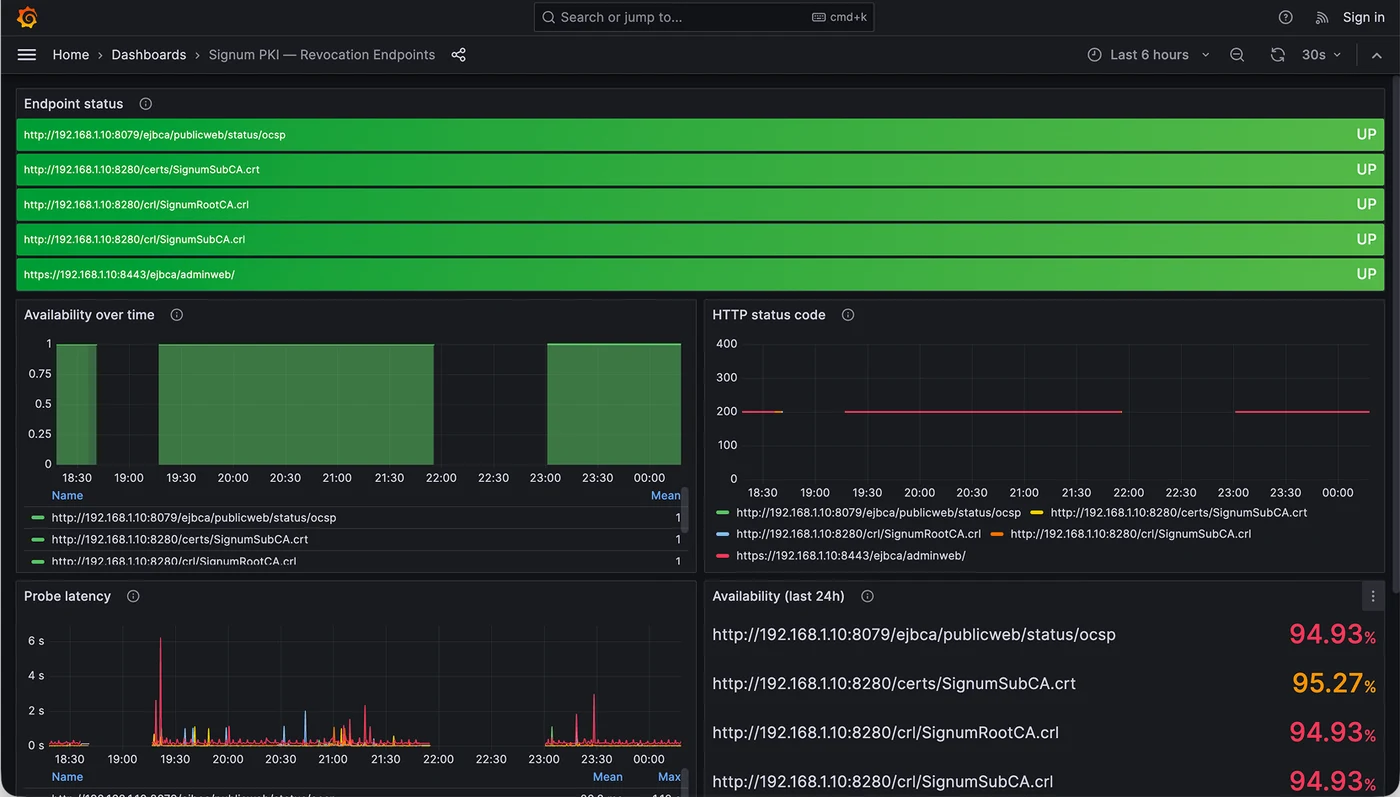Click the ocsp row 94.93% availability value
This screenshot has height=797, width=1400.
coord(1332,634)
